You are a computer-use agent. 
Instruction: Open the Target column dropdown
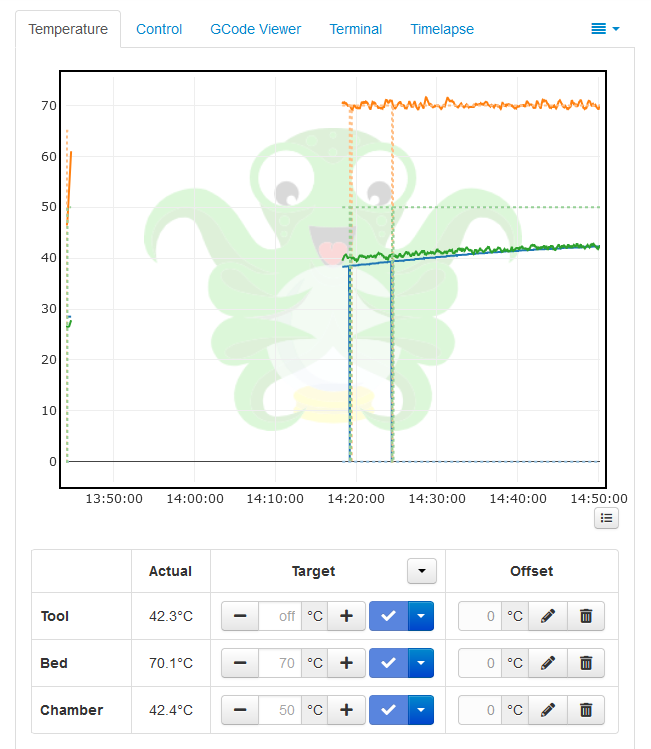tap(422, 571)
